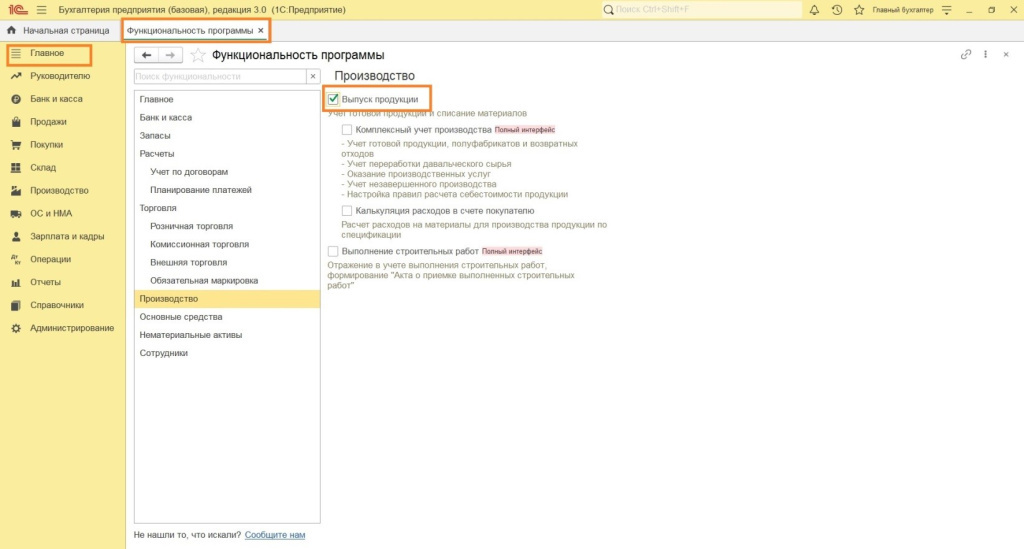
Task: Copy link using the chain icon
Action: pos(966,55)
